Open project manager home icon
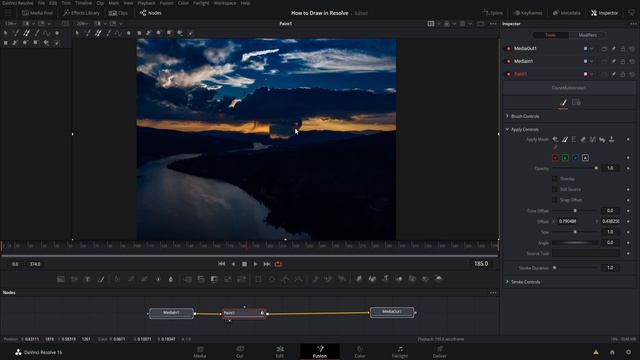 tap(612, 352)
